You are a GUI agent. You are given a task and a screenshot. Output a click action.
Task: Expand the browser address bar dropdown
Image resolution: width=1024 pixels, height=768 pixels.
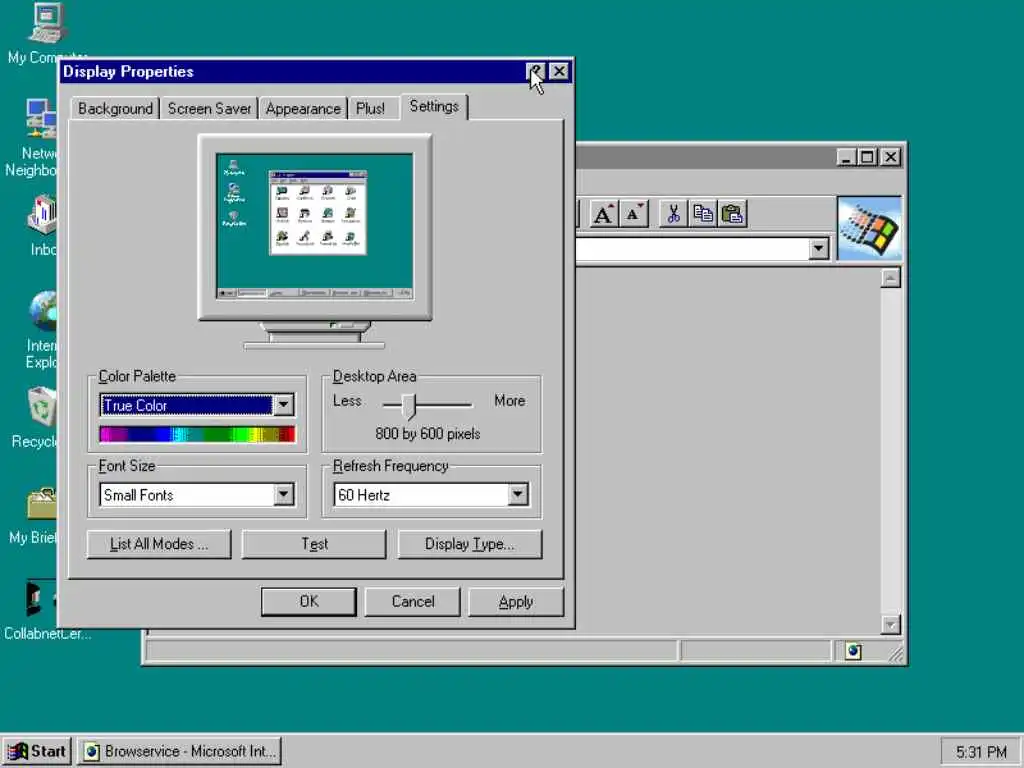(x=818, y=248)
